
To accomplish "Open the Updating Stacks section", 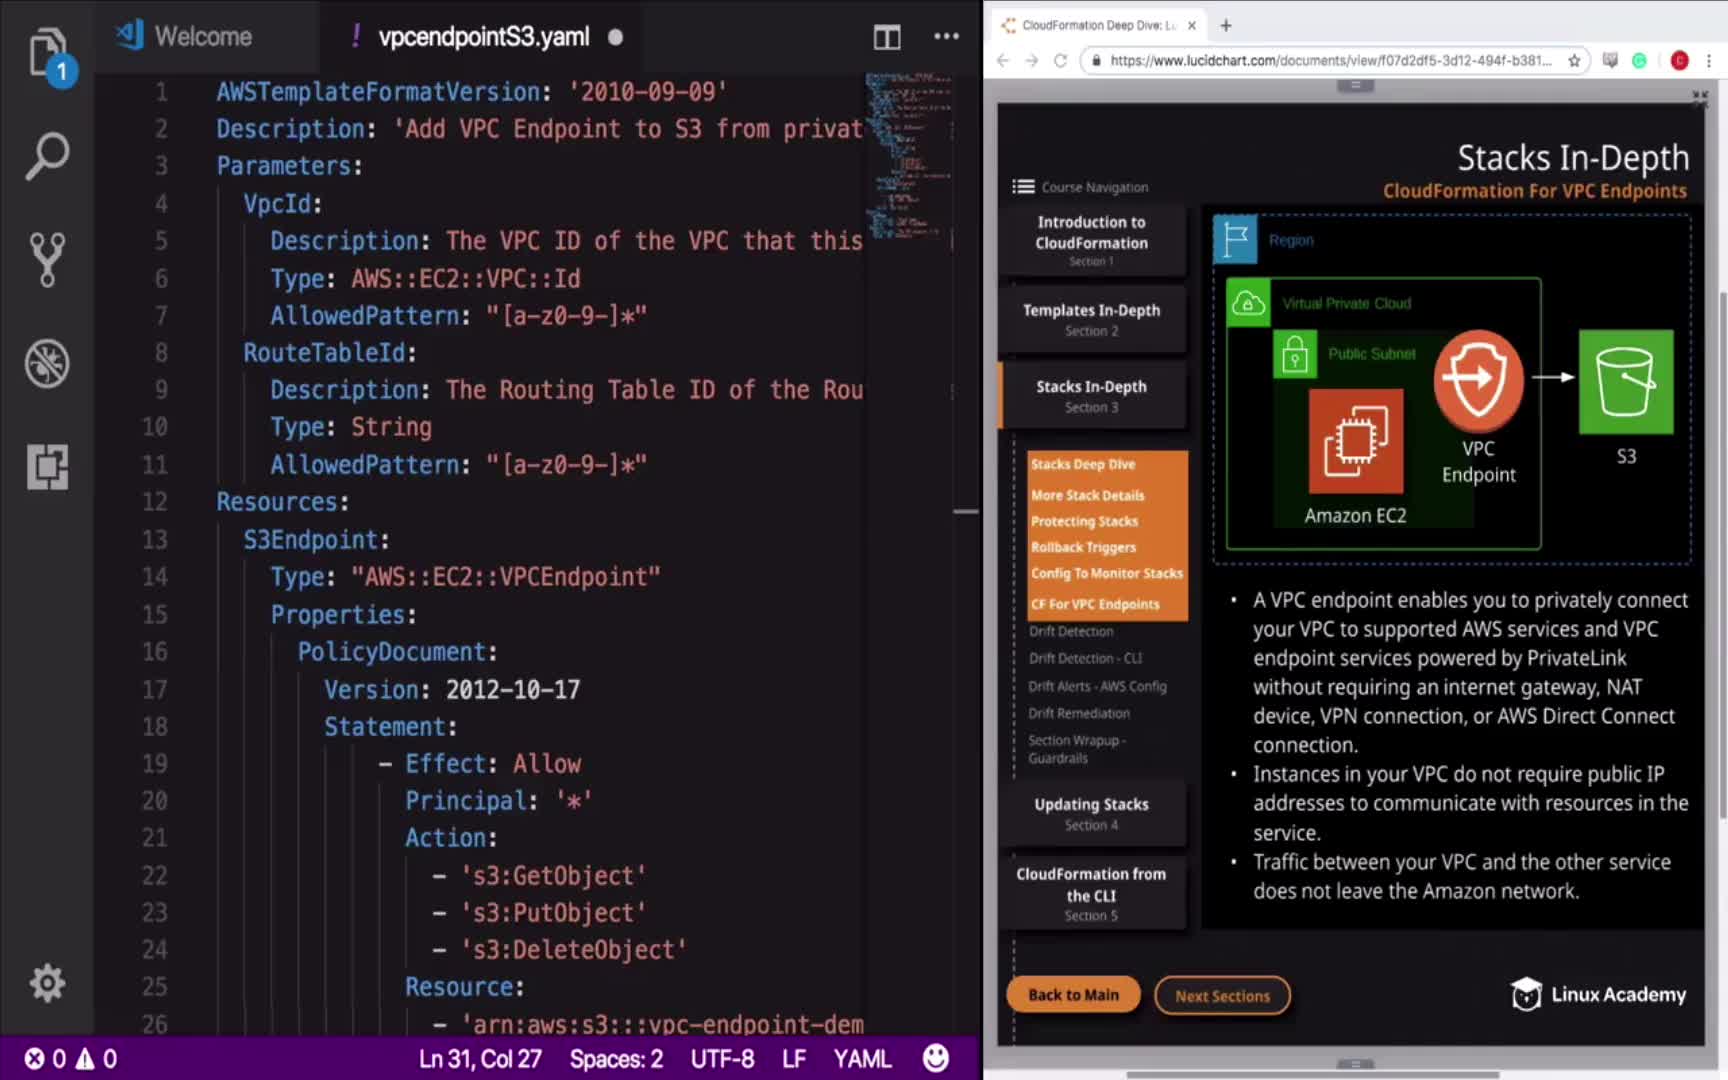I will click(1091, 814).
